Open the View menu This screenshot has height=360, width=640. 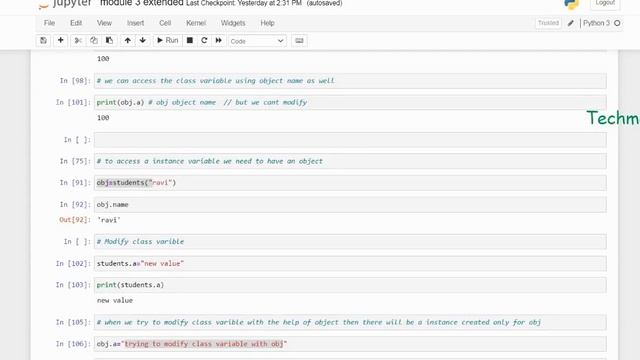[x=104, y=23]
